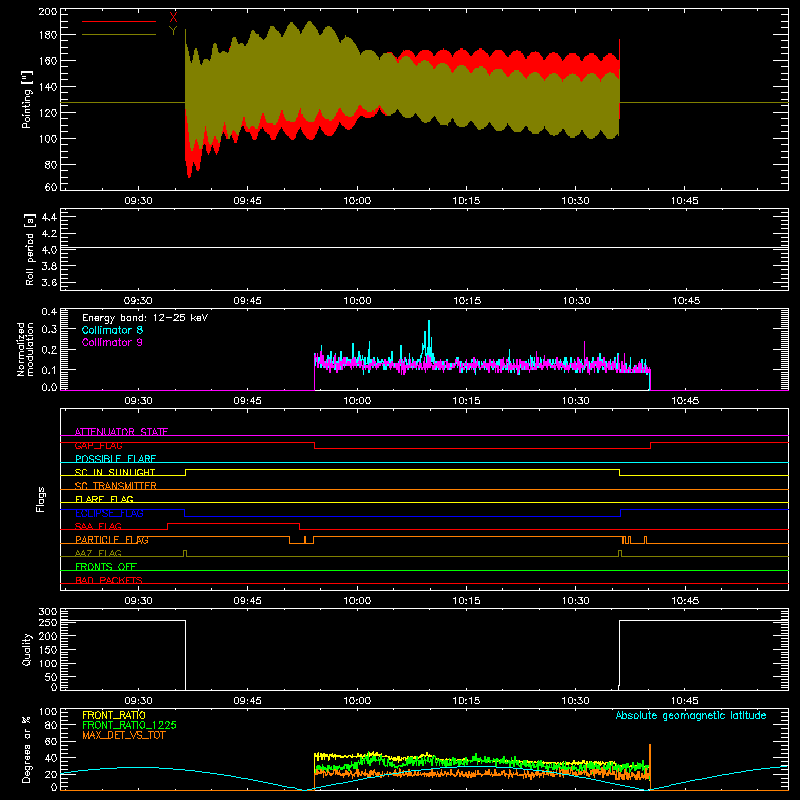800x800 pixels.
Task: Click the "3.6" value on Roll period axis
Action: pyautogui.click(x=49, y=283)
